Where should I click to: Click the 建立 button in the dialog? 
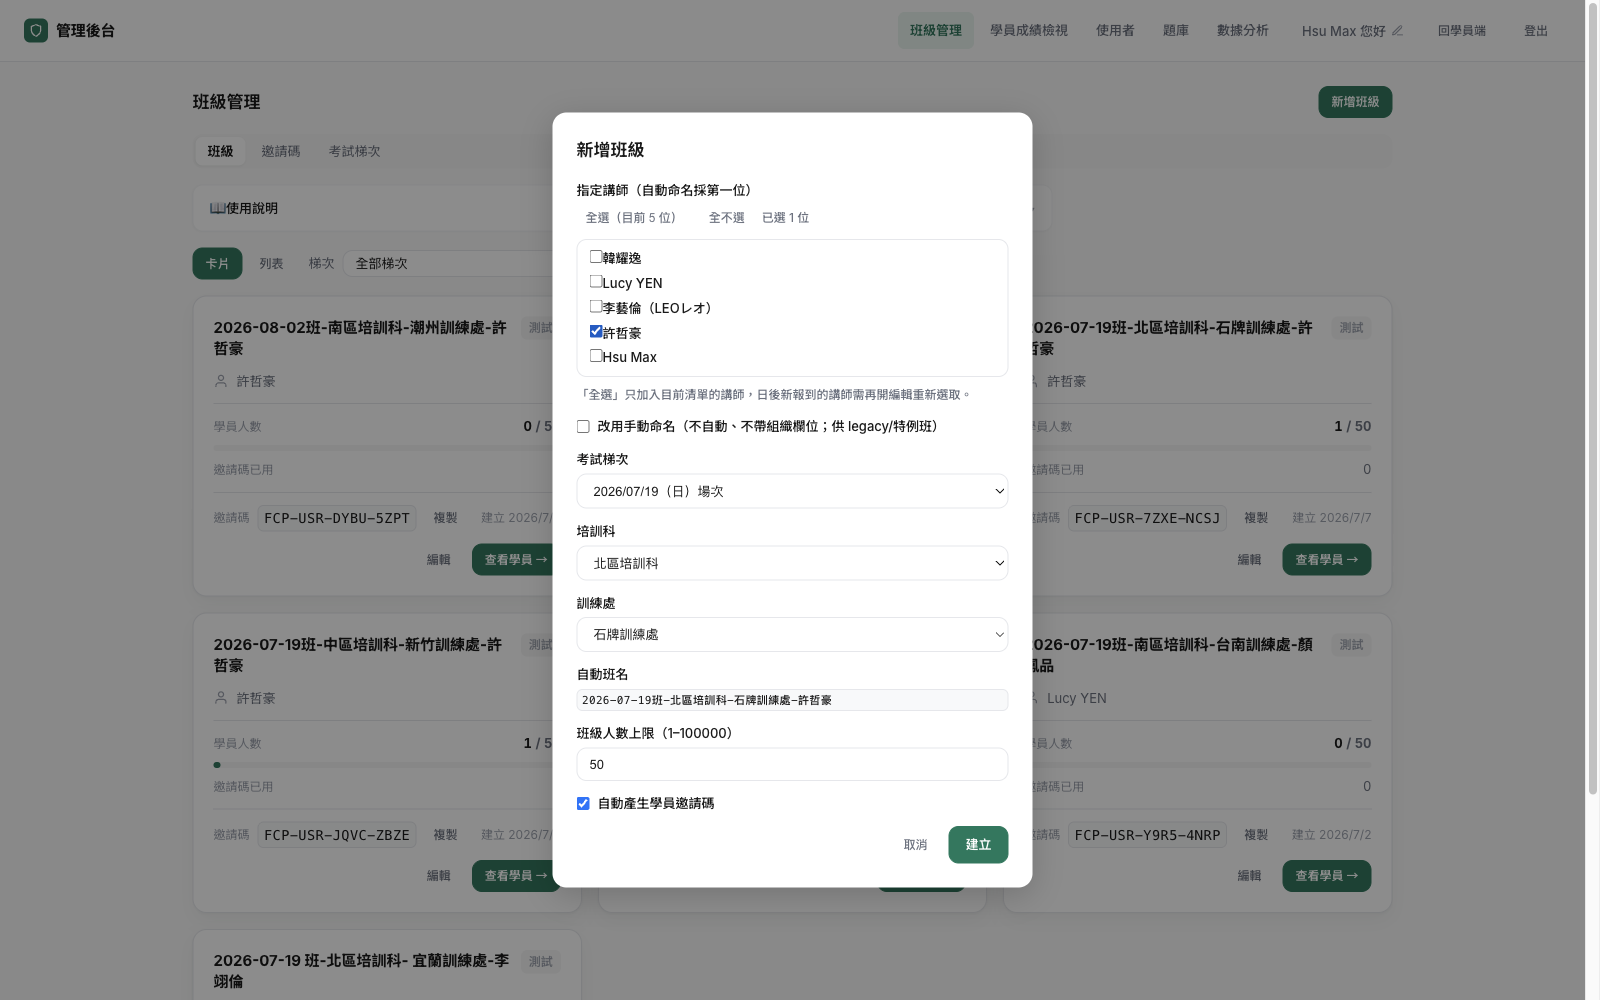pos(978,845)
